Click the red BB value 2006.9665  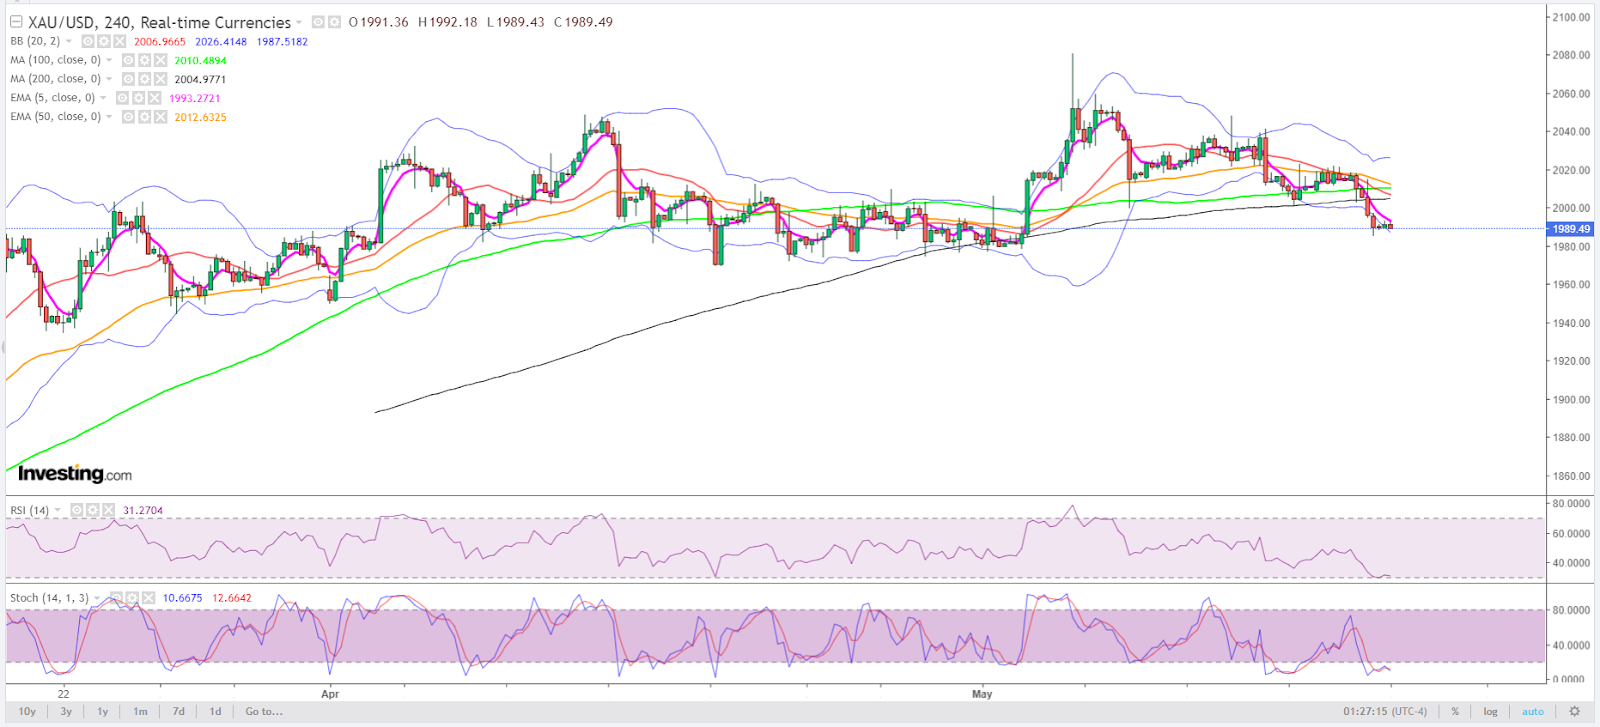click(x=160, y=42)
